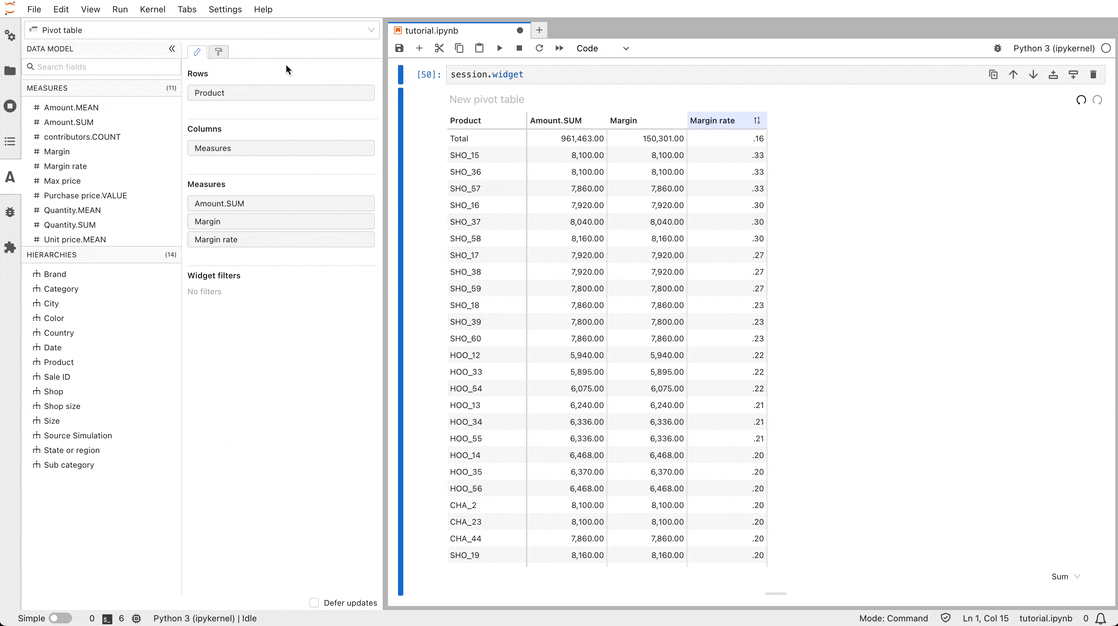The width and height of the screenshot is (1118, 626).
Task: Open the Kernel menu
Action: coord(152,9)
